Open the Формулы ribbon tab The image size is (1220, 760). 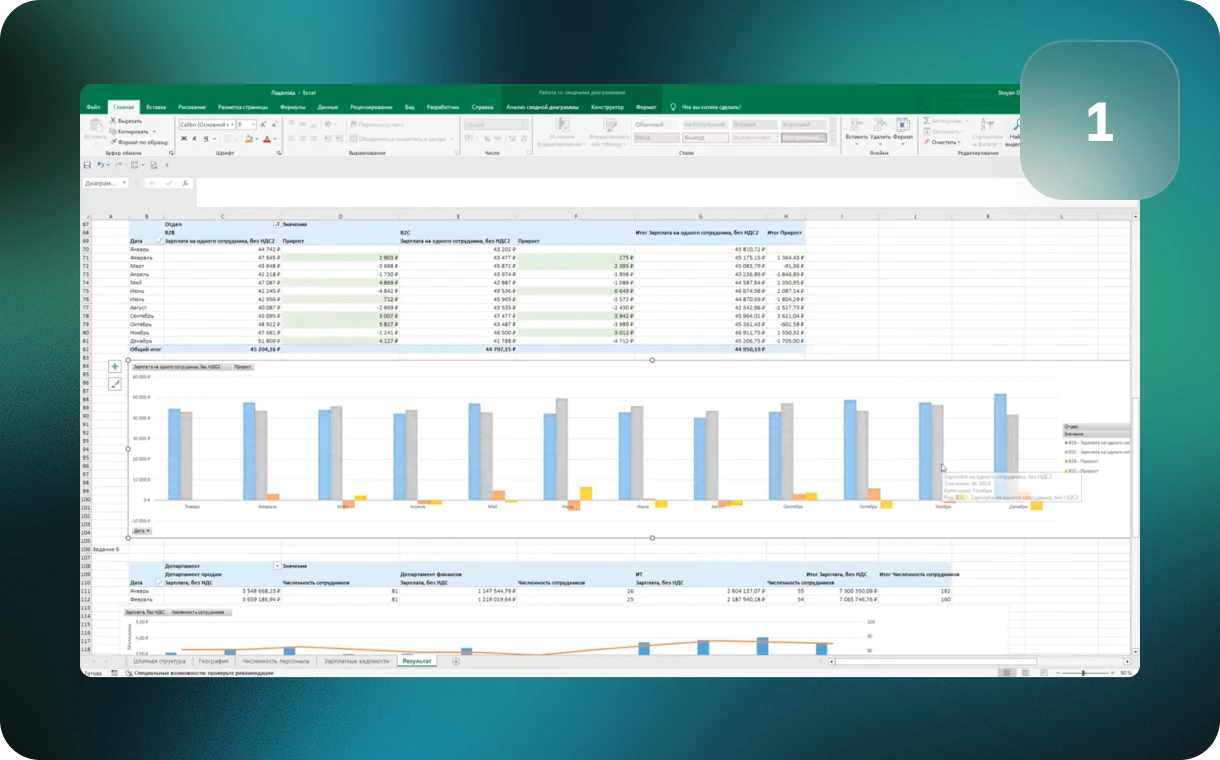pyautogui.click(x=292, y=107)
